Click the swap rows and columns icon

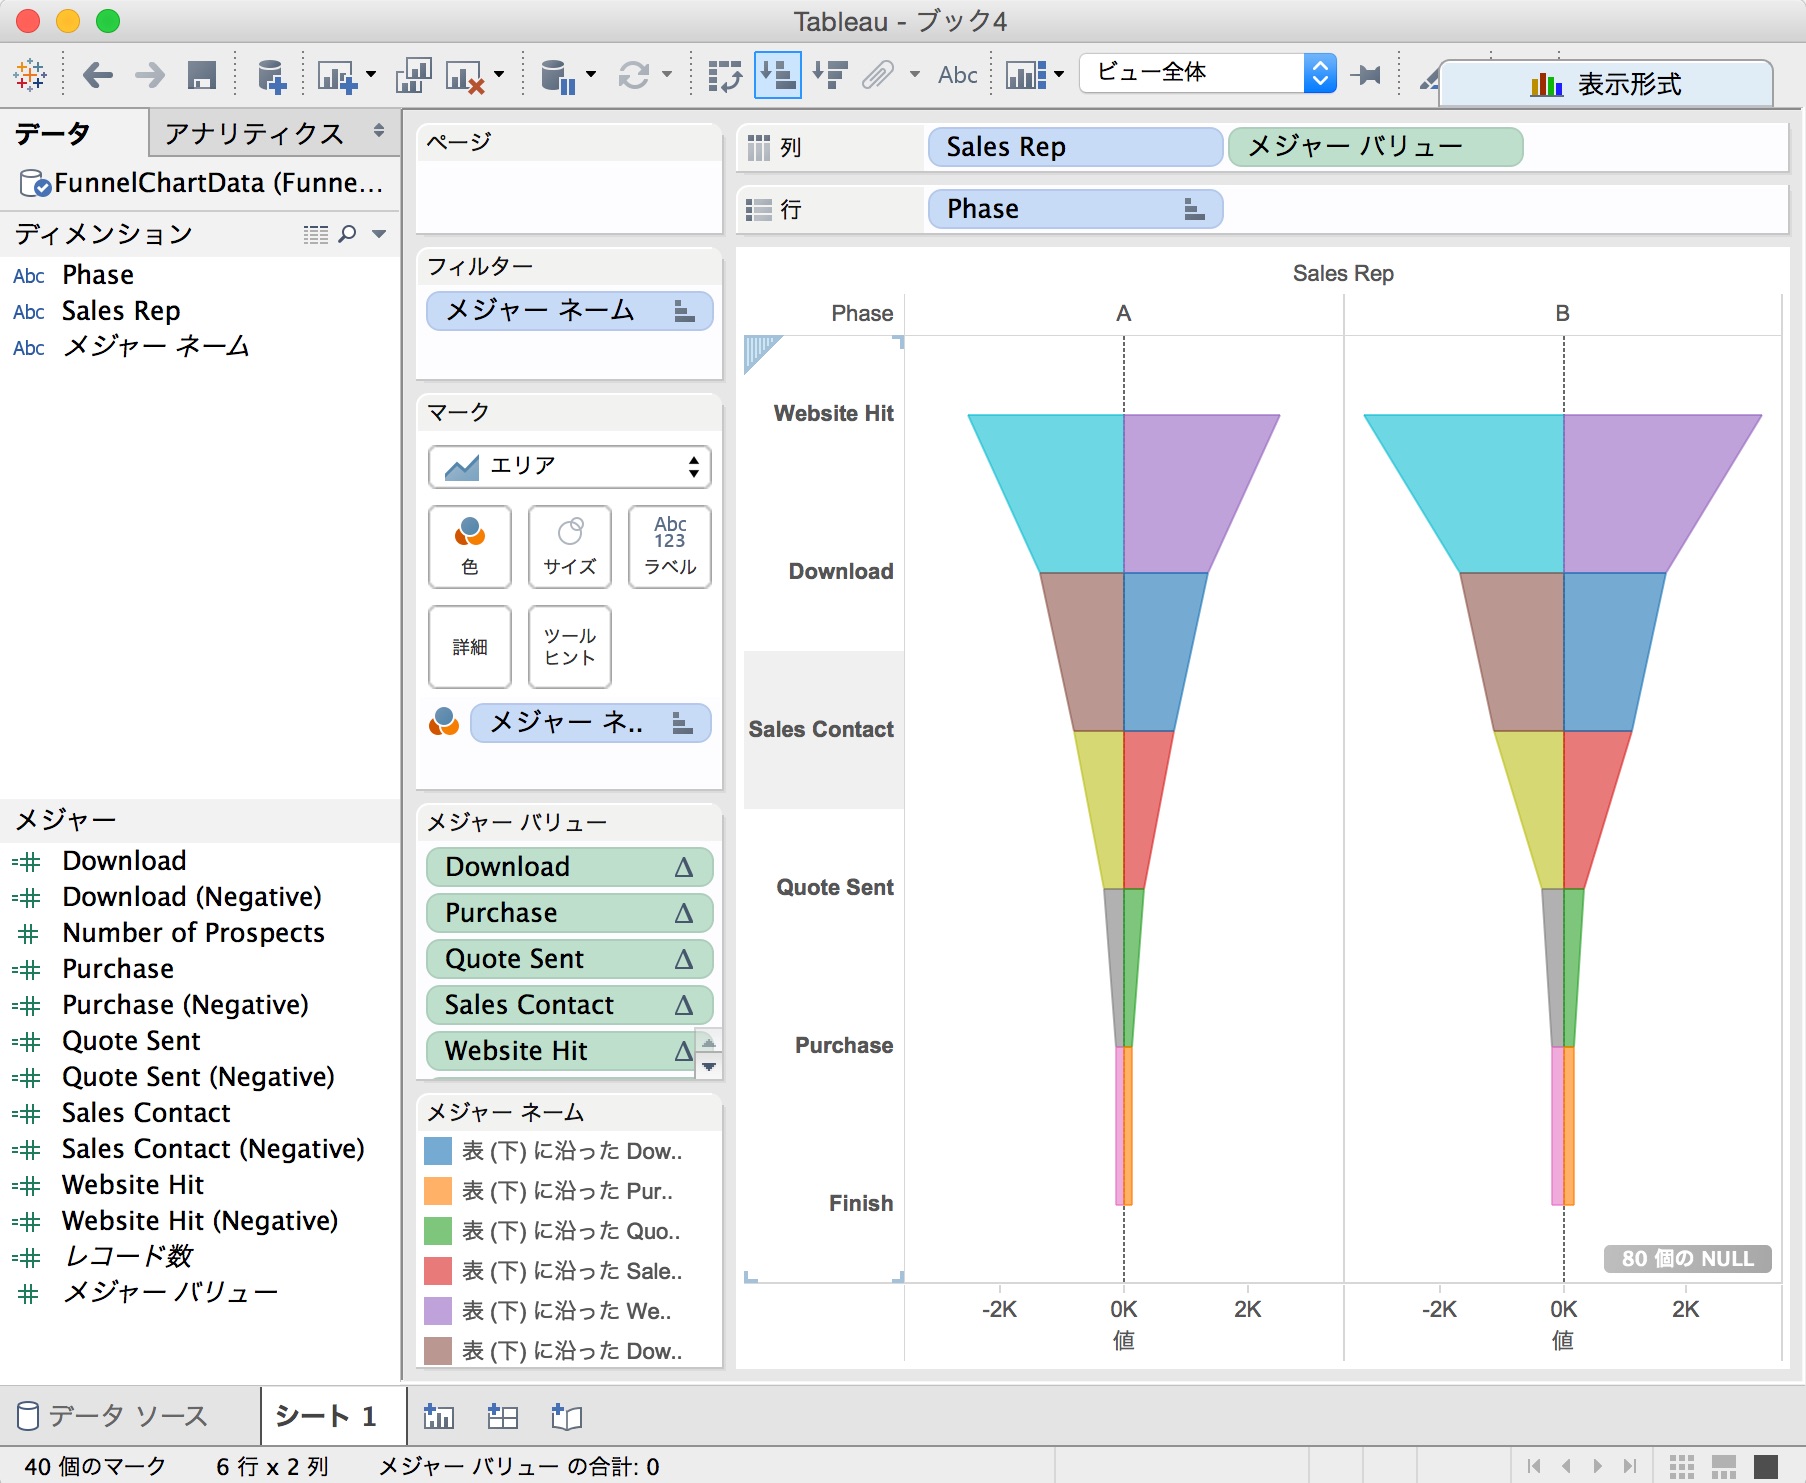point(725,74)
